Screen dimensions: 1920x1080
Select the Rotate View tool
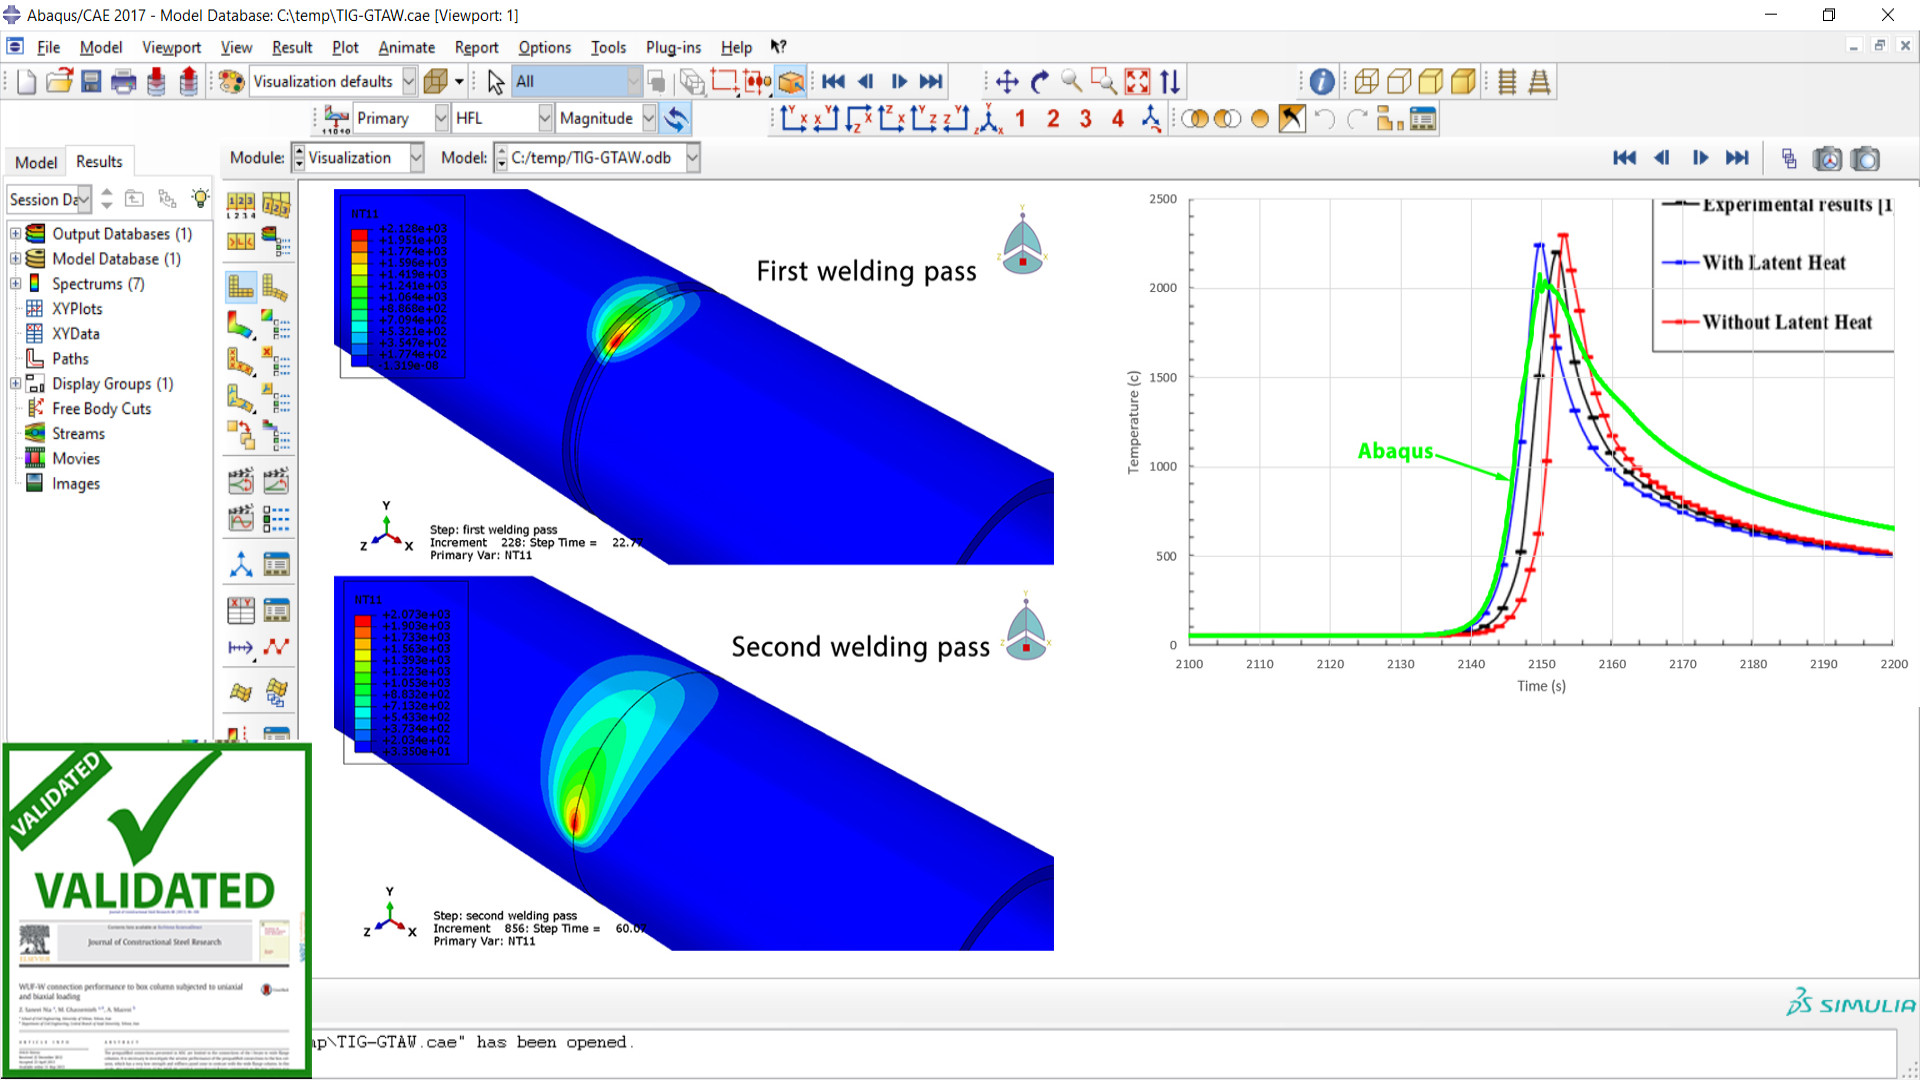pyautogui.click(x=1040, y=82)
